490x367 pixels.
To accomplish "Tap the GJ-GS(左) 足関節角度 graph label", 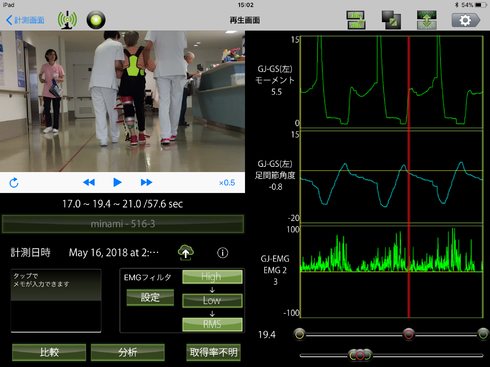I will click(275, 175).
